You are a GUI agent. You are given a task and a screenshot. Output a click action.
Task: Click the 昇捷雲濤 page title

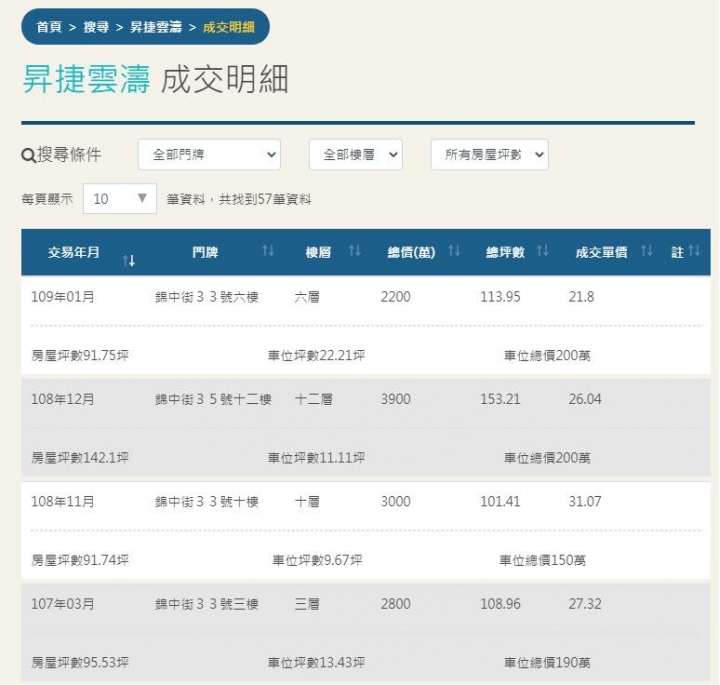[x=87, y=79]
